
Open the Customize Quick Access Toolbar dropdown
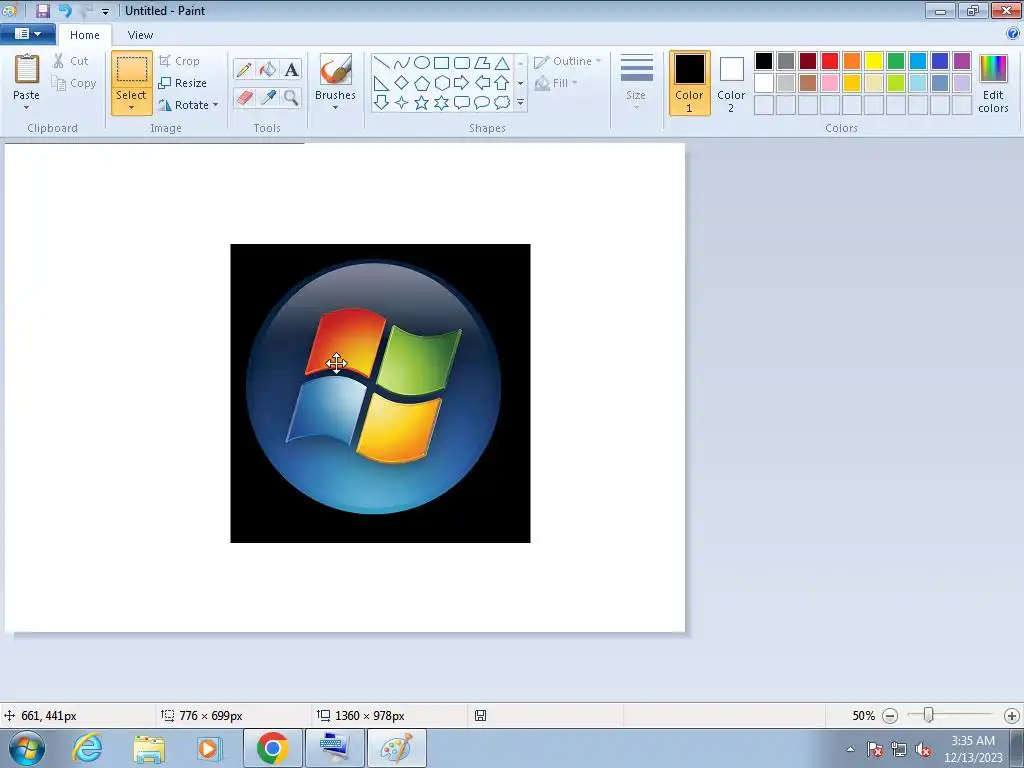coord(105,11)
